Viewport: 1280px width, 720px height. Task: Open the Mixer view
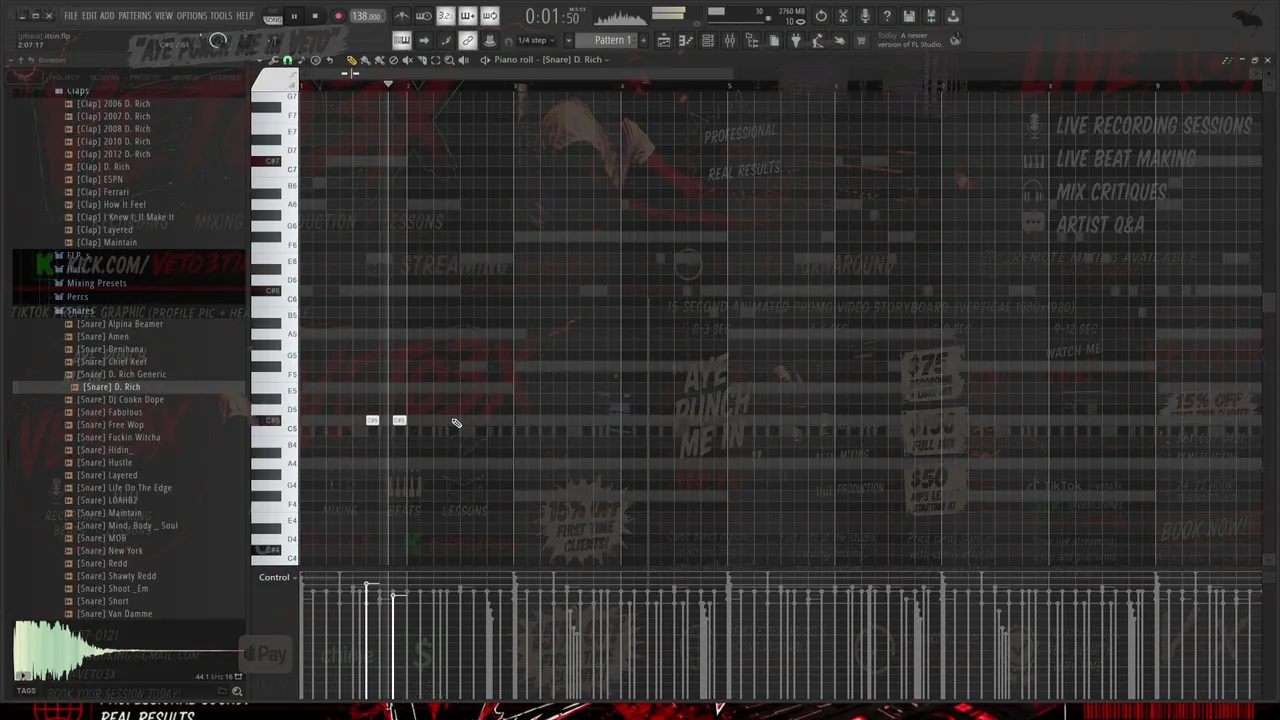point(730,40)
